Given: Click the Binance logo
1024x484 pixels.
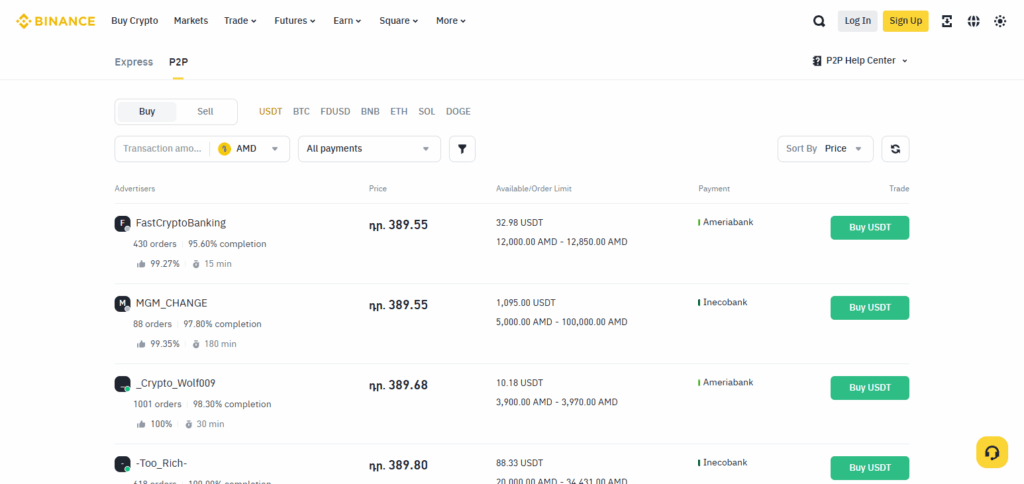Looking at the screenshot, I should [56, 21].
